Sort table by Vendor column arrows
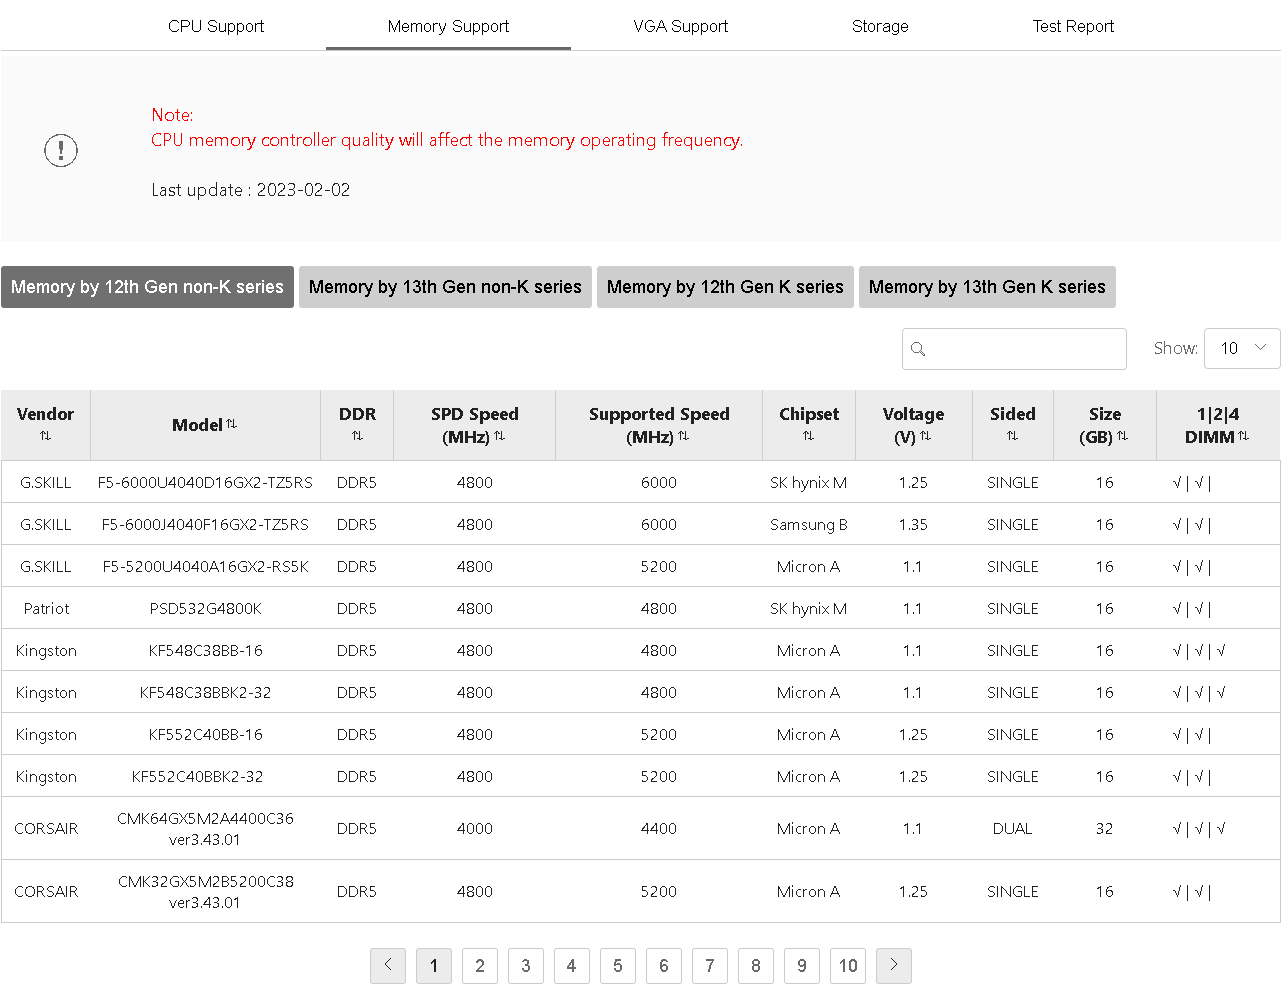 (x=45, y=436)
